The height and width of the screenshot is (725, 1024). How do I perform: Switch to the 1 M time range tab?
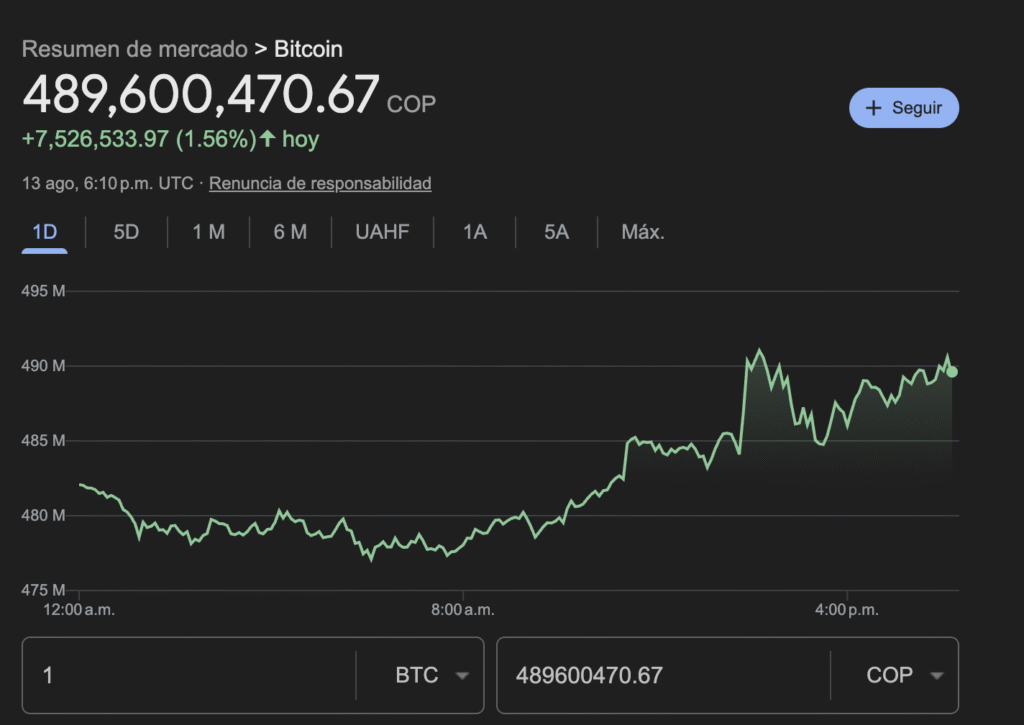point(208,232)
